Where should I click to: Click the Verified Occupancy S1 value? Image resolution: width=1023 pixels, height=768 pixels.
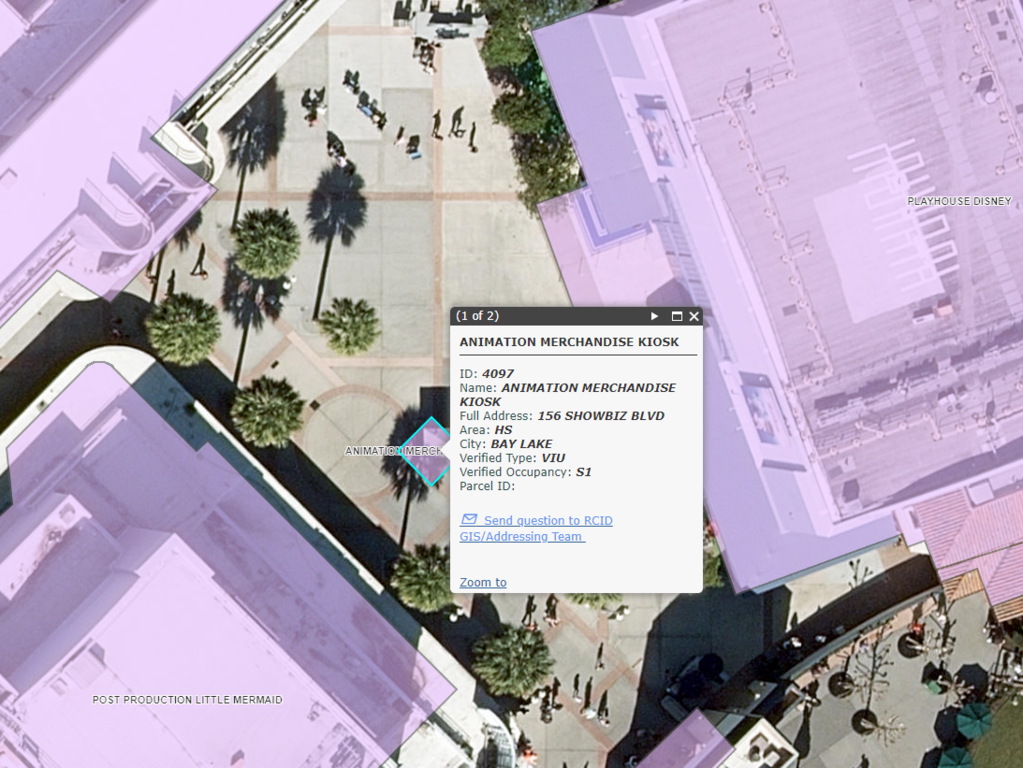584,472
